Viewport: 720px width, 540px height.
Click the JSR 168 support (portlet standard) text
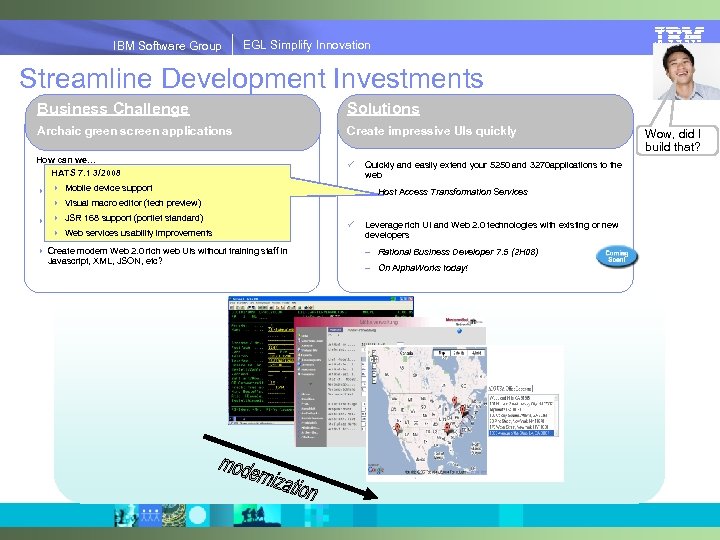point(134,218)
